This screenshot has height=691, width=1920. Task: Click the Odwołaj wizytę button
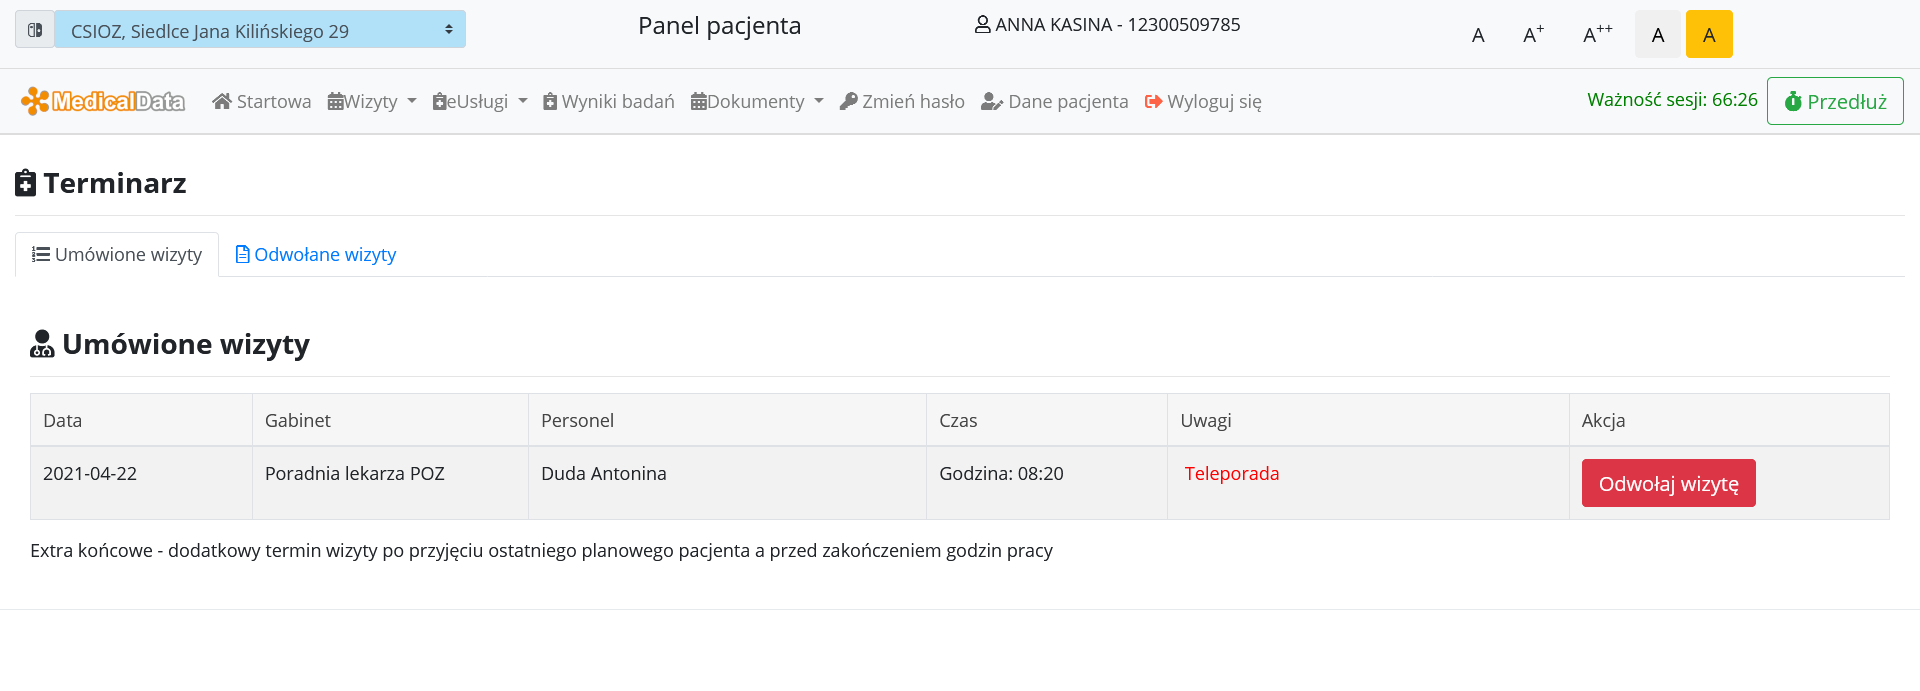tap(1668, 484)
